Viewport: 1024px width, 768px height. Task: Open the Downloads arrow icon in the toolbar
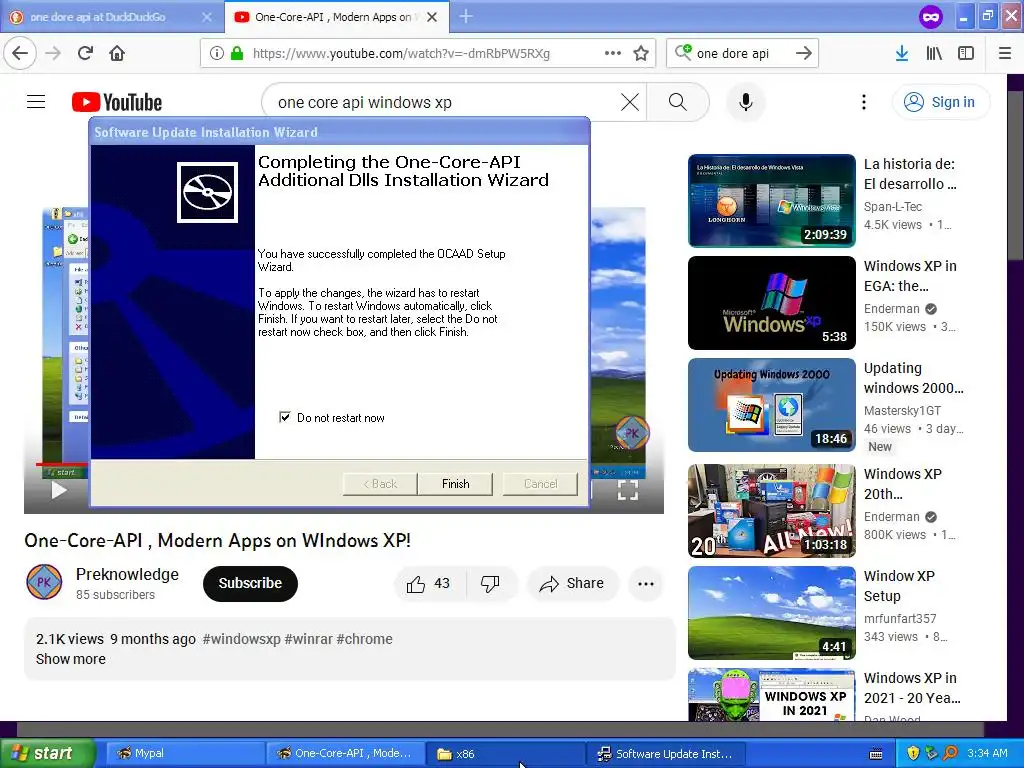901,53
